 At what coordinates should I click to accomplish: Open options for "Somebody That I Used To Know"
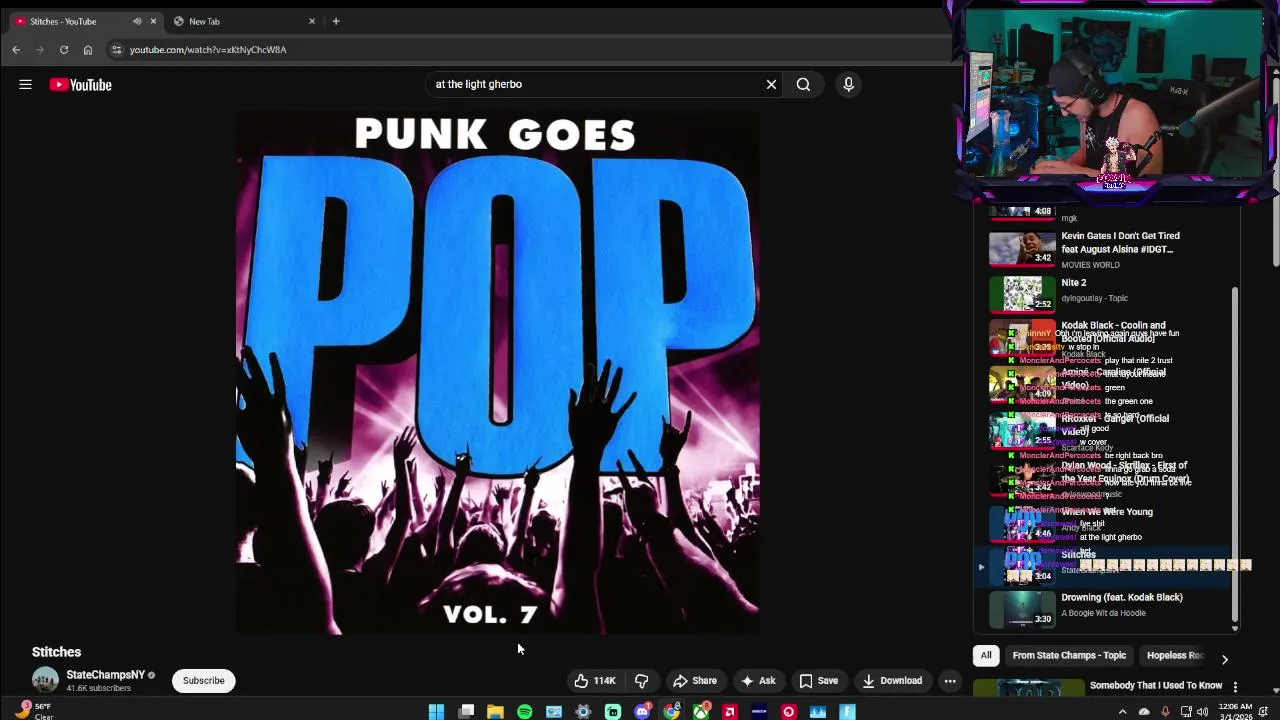1235,687
